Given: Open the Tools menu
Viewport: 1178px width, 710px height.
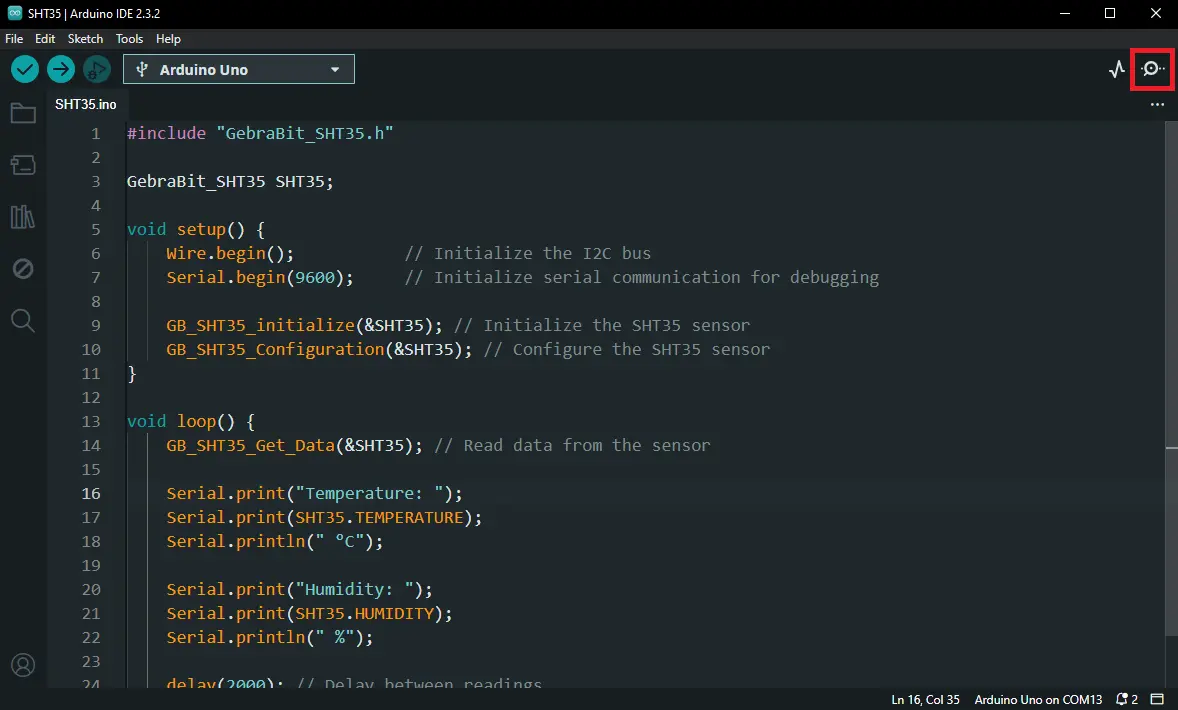Looking at the screenshot, I should point(129,39).
